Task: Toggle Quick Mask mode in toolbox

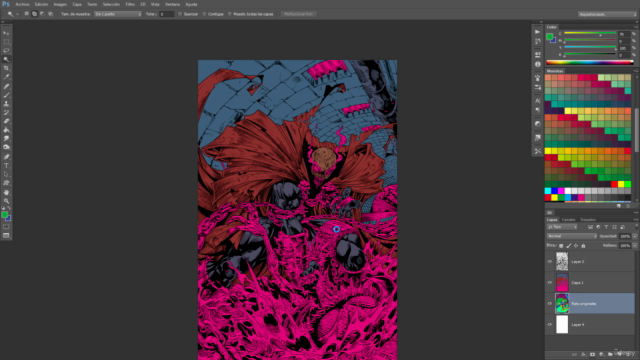Action: pos(6,227)
